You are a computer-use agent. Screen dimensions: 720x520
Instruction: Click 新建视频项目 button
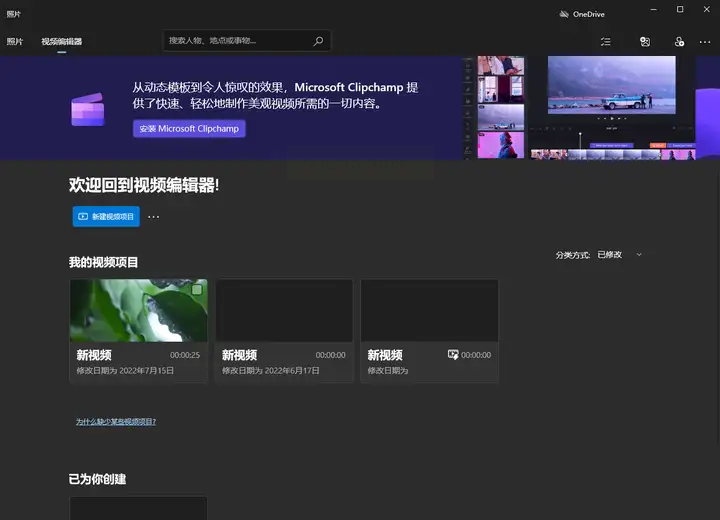click(106, 216)
